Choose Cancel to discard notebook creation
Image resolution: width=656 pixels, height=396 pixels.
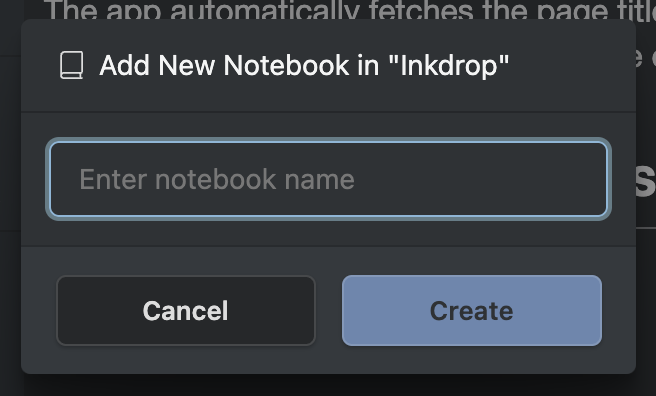tap(186, 310)
